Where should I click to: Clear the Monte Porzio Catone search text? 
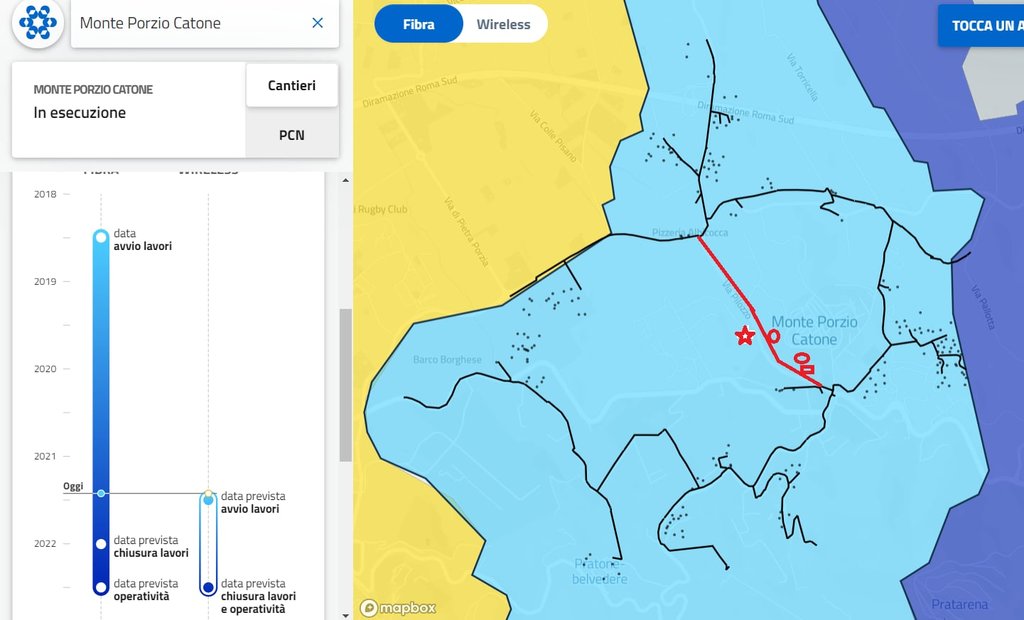(317, 23)
